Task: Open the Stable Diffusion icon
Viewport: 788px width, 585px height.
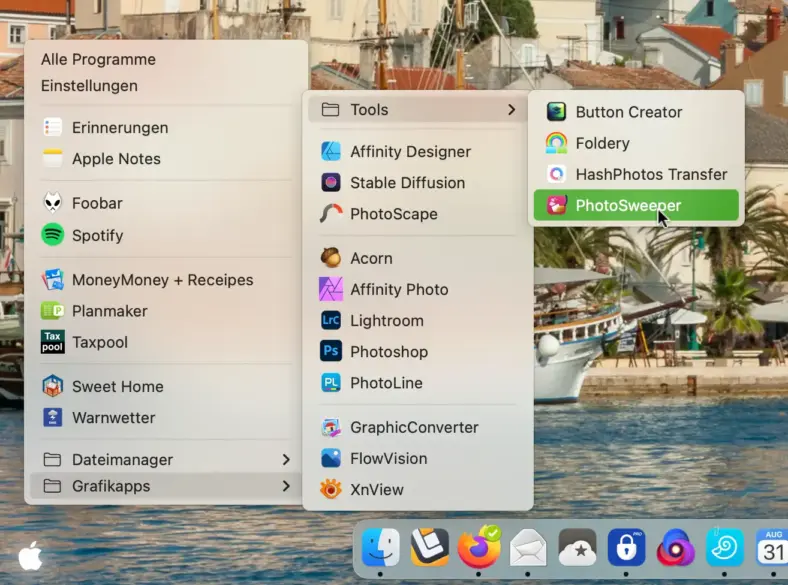Action: click(x=331, y=182)
